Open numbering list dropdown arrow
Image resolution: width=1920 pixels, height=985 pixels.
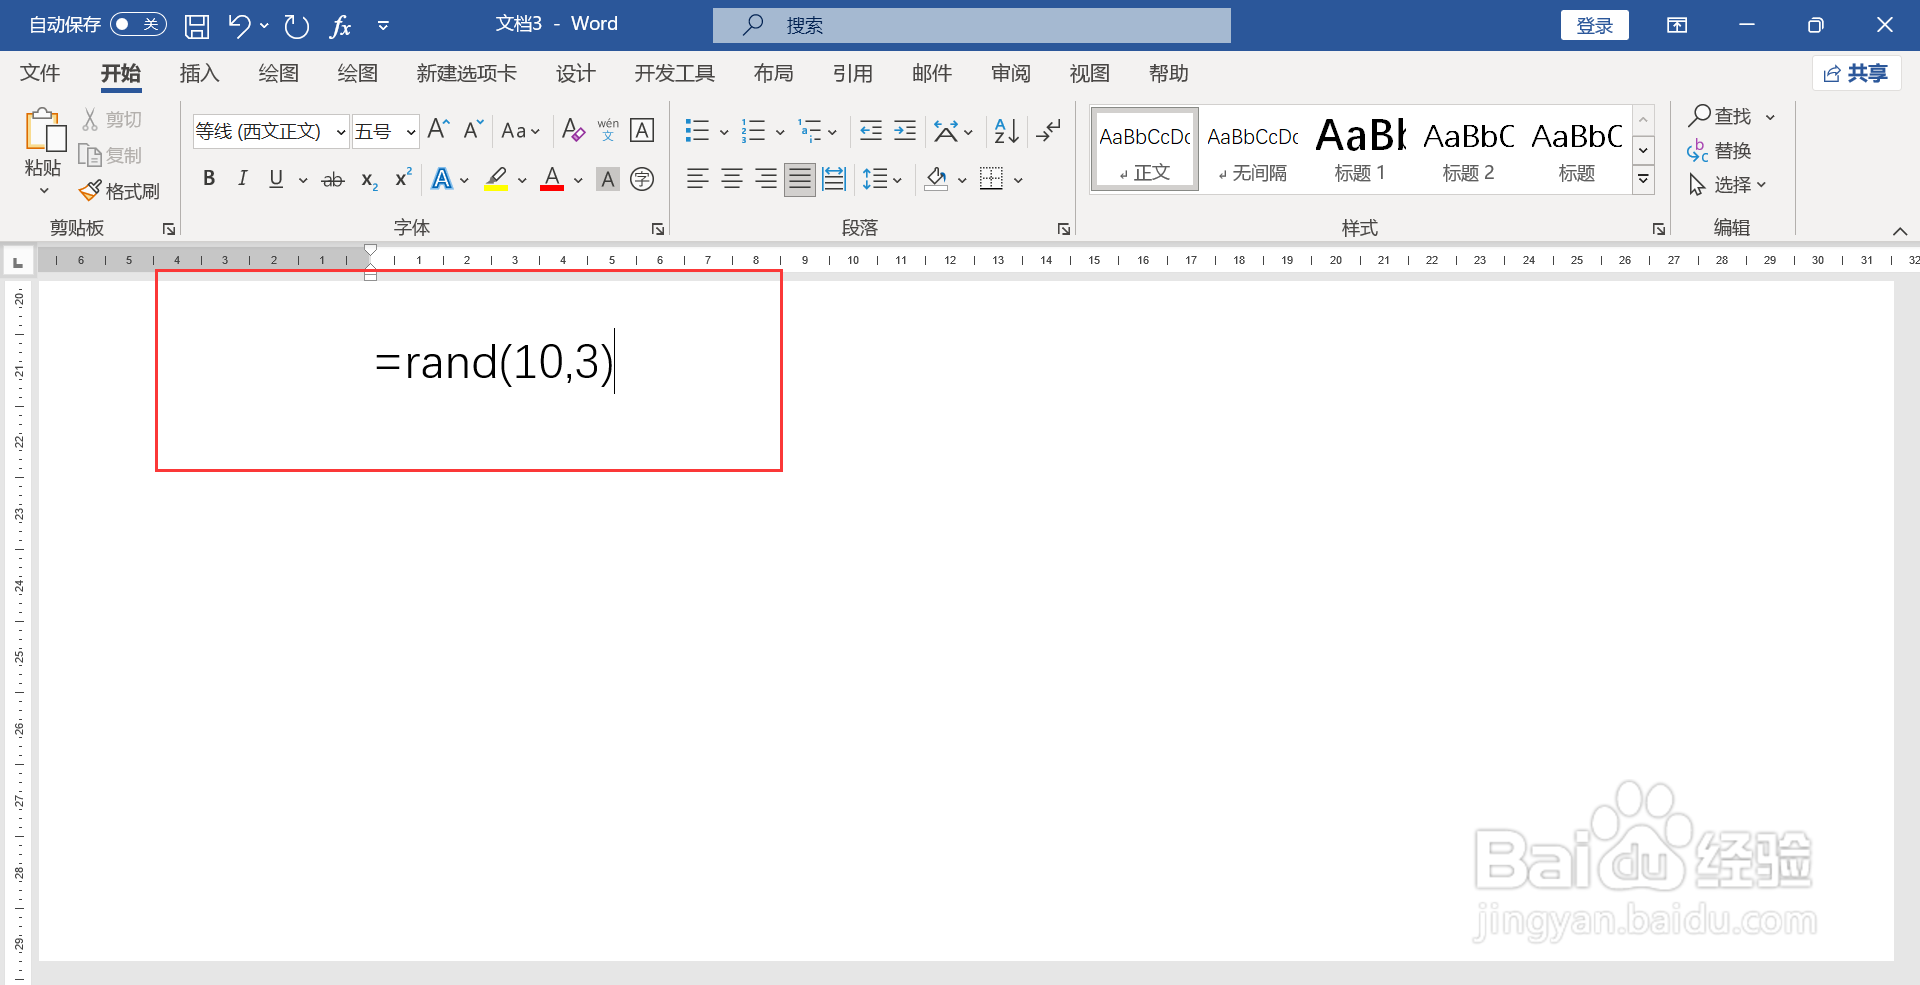[x=780, y=132]
